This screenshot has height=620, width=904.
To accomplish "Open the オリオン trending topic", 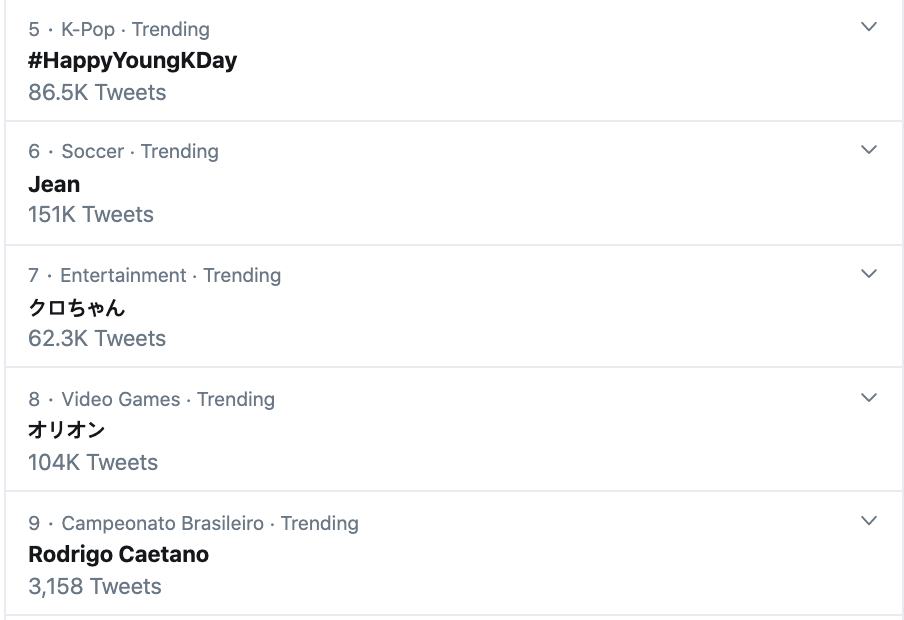I will pos(66,430).
